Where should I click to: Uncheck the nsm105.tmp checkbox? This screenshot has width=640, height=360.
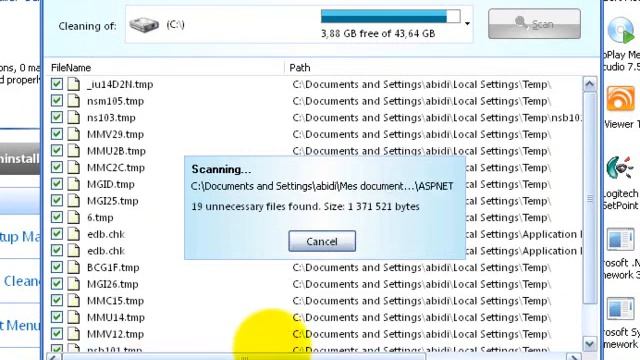tap(57, 101)
